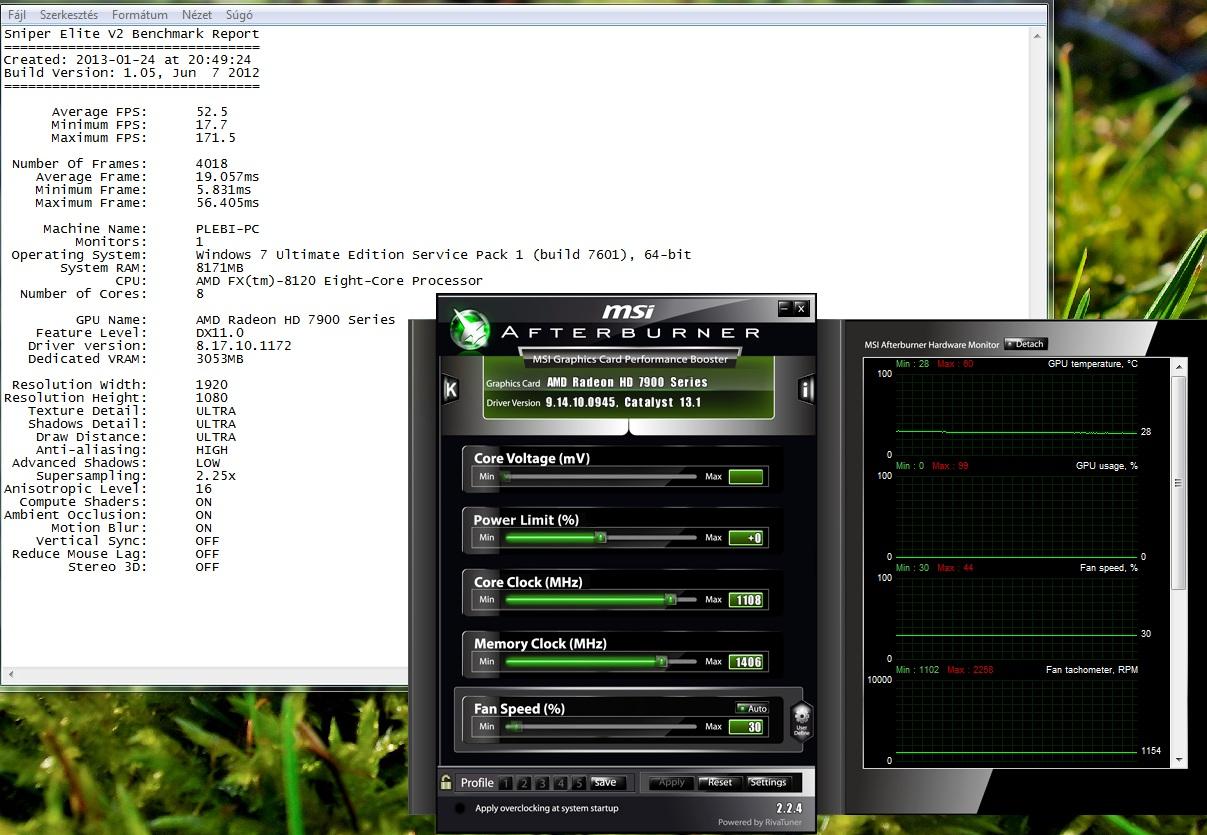Open the Fájl menu in Notepad
The height and width of the screenshot is (835, 1207).
pyautogui.click(x=17, y=15)
